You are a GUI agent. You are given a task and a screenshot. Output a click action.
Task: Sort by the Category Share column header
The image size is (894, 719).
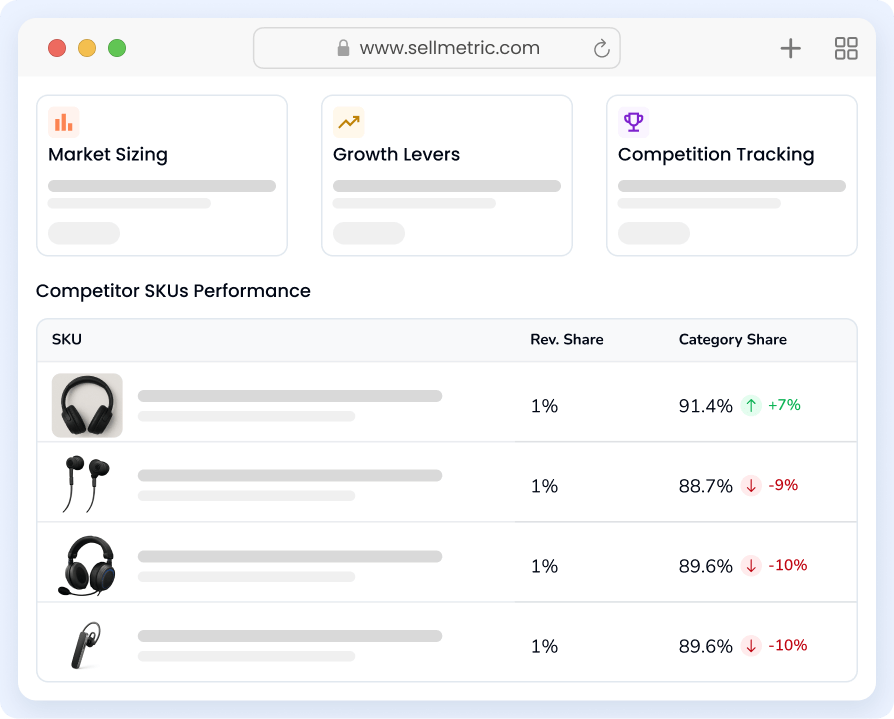(732, 340)
